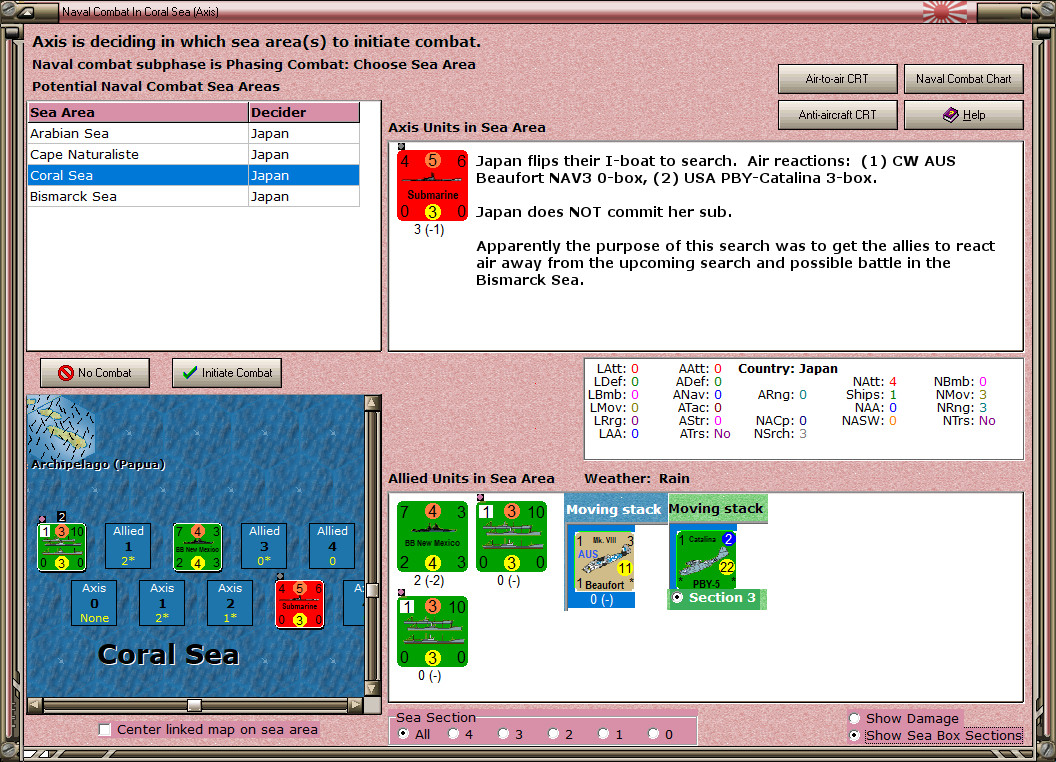Click the Allied 1 sea box on the Coral Sea map
Viewport: 1056px width, 762px height.
(x=128, y=546)
